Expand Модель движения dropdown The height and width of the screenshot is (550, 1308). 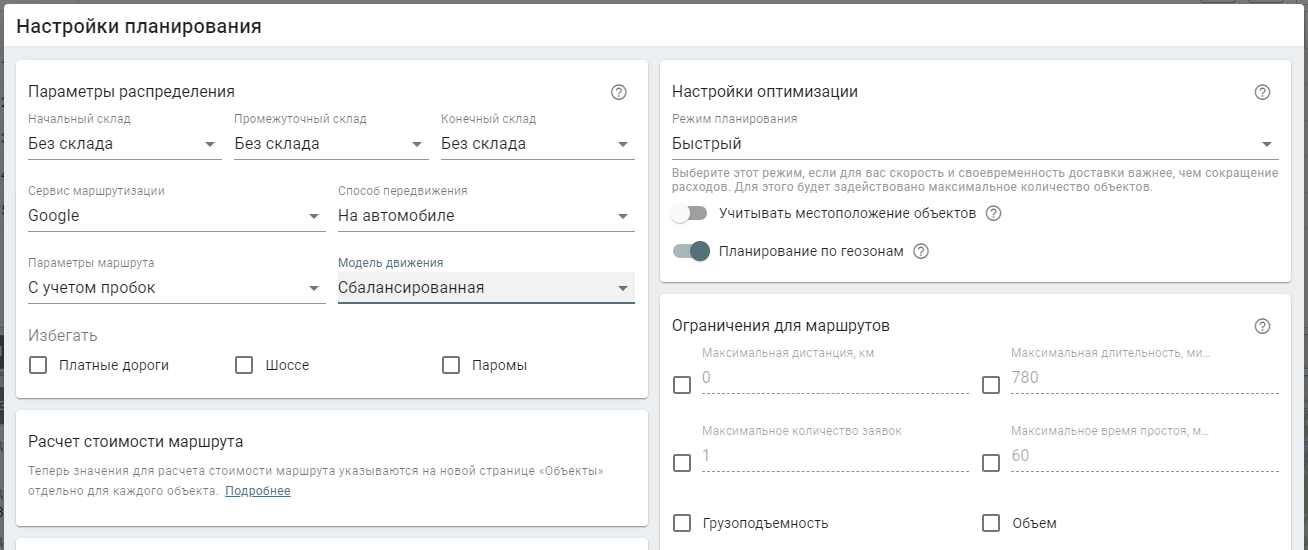485,288
